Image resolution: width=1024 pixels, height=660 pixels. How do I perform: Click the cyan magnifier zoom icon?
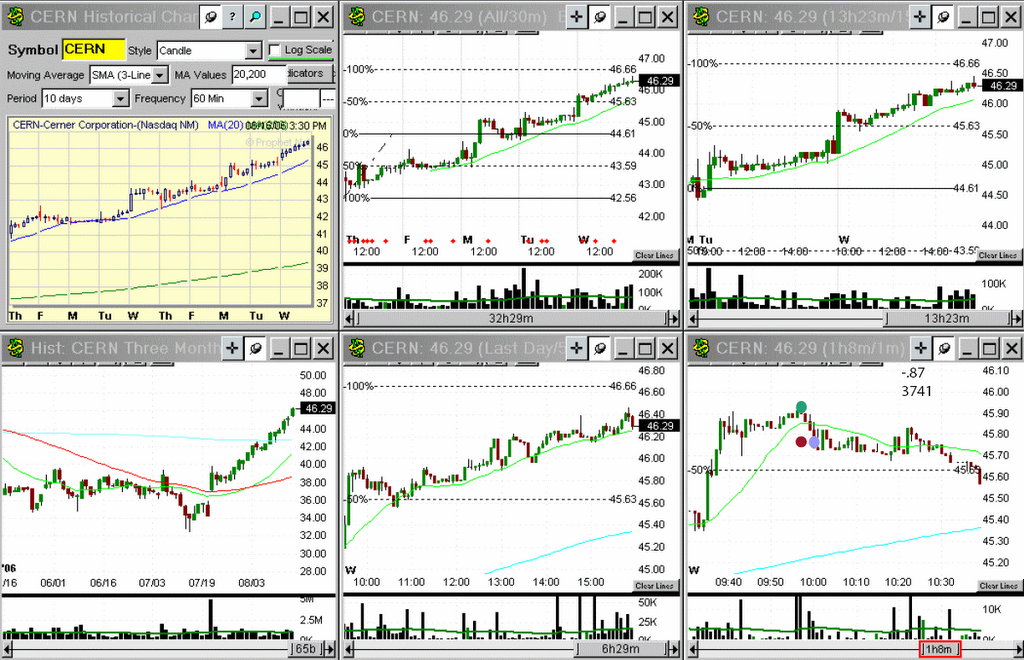[x=255, y=17]
